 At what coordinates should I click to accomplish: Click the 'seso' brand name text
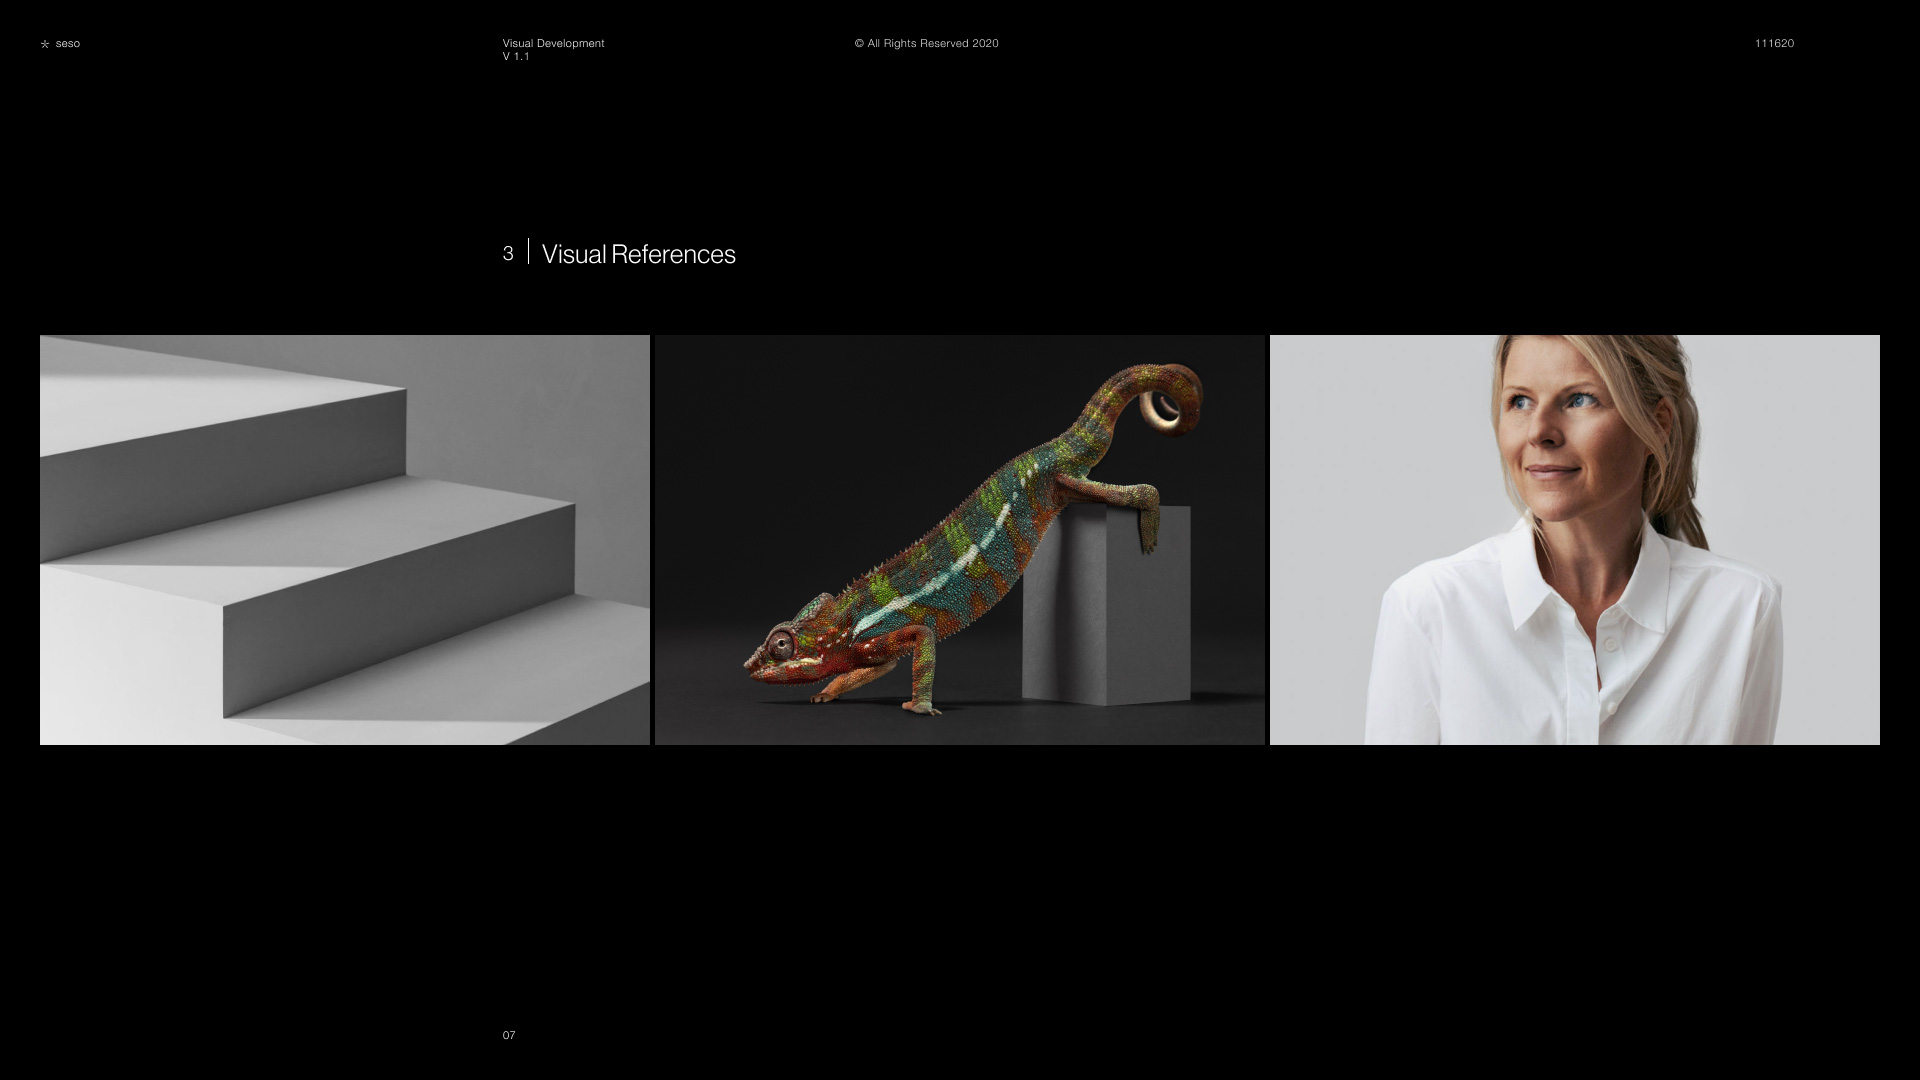(x=68, y=43)
